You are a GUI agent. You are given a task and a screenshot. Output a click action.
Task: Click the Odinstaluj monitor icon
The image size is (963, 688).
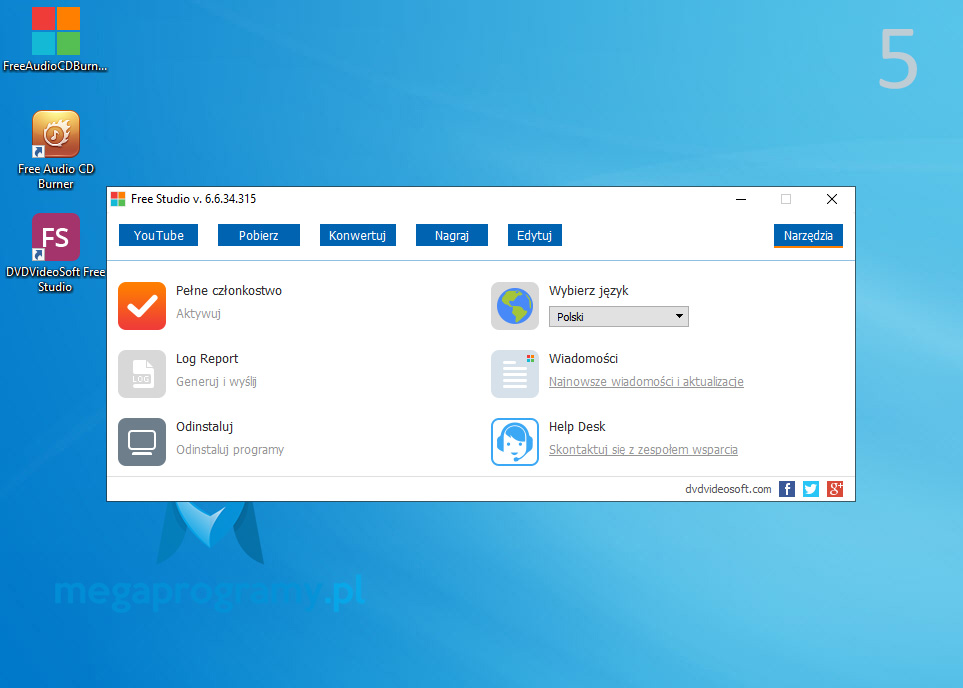point(142,442)
